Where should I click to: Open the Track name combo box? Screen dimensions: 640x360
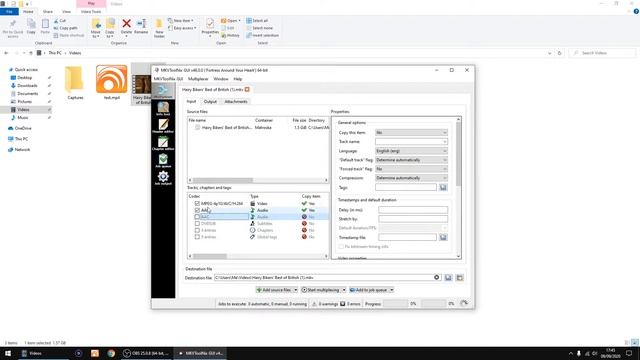click(x=411, y=142)
